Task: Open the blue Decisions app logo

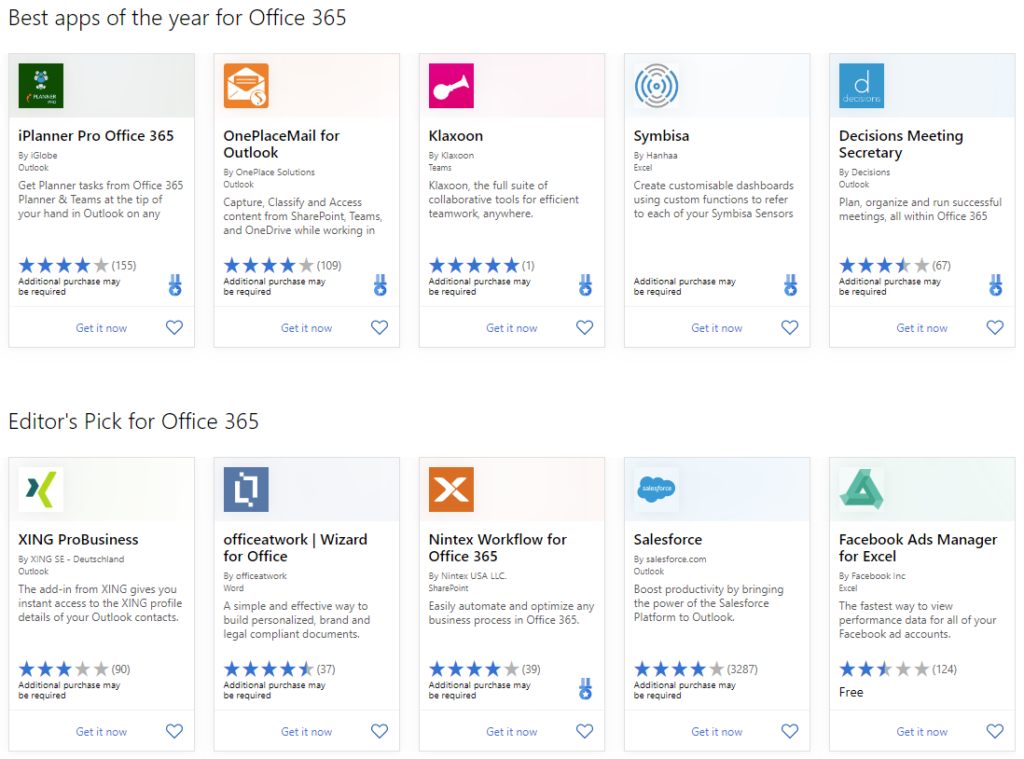Action: (x=861, y=86)
